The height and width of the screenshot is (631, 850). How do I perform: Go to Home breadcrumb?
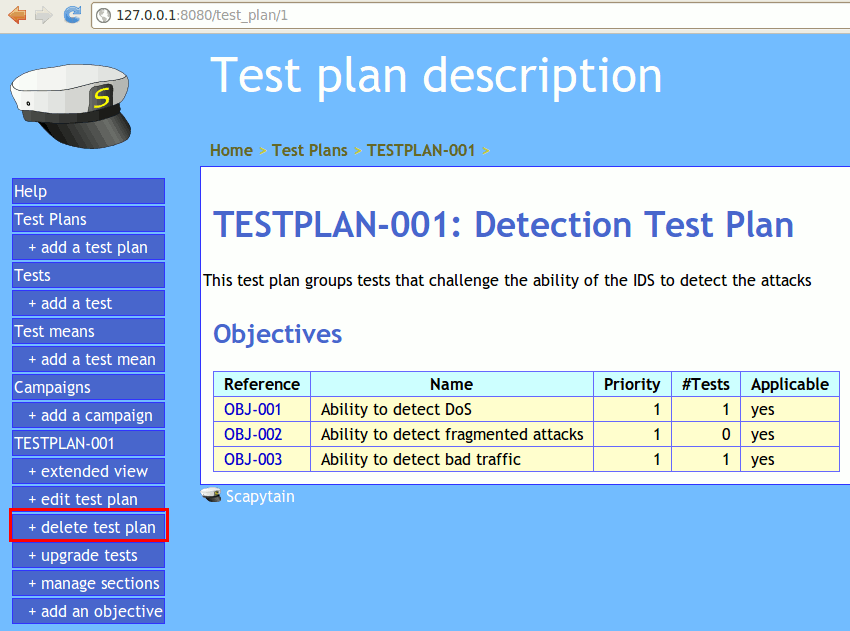point(231,150)
